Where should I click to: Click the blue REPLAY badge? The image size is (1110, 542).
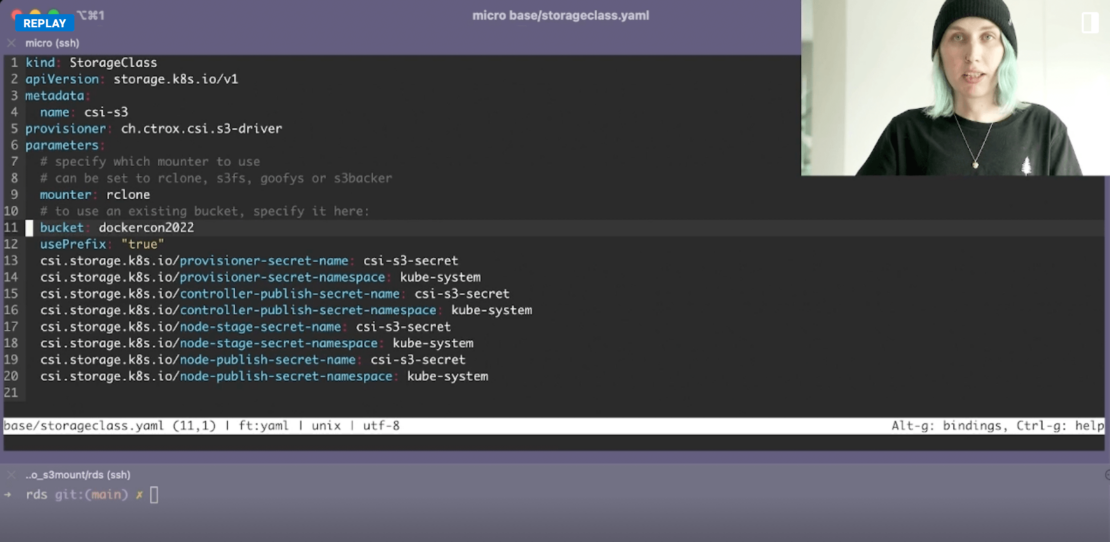click(x=44, y=23)
